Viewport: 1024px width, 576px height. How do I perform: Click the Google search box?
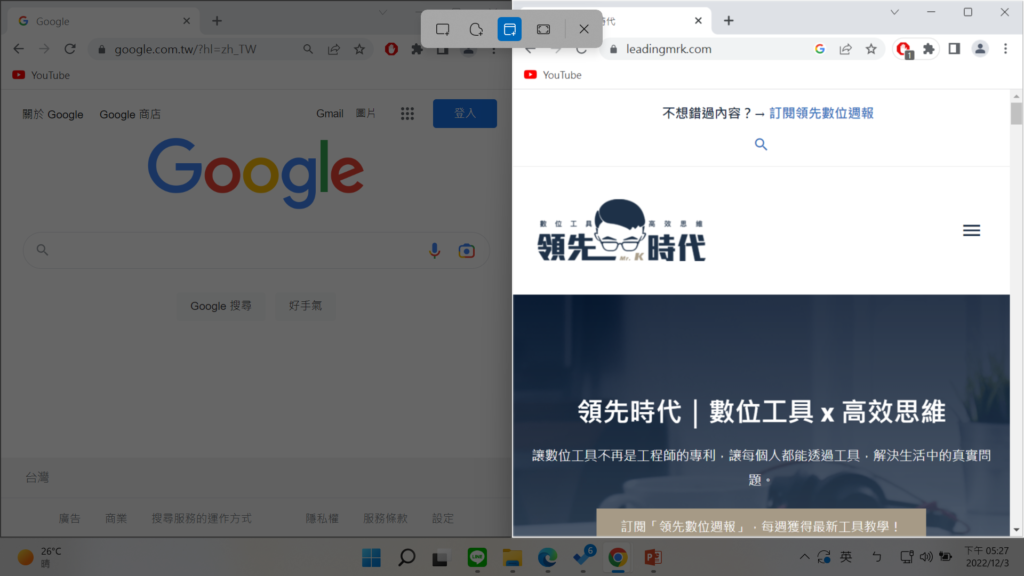pos(256,250)
